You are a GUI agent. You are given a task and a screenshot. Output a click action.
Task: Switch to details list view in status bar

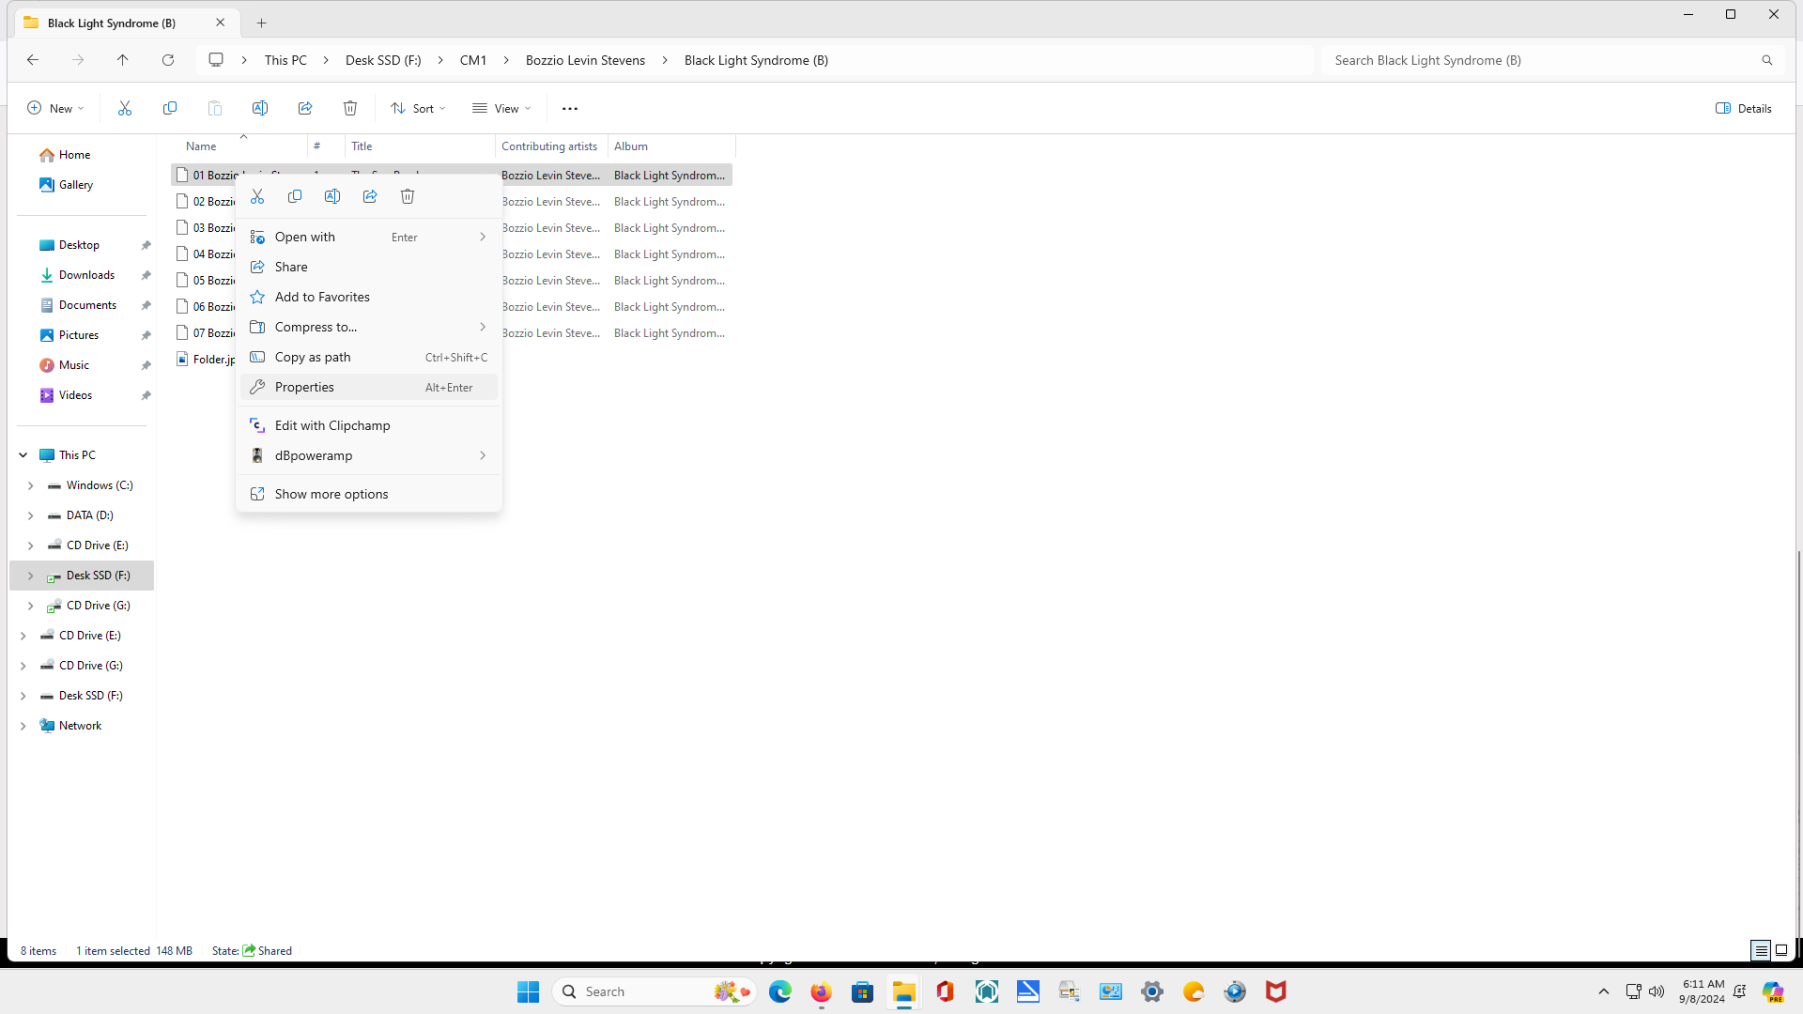pos(1761,950)
